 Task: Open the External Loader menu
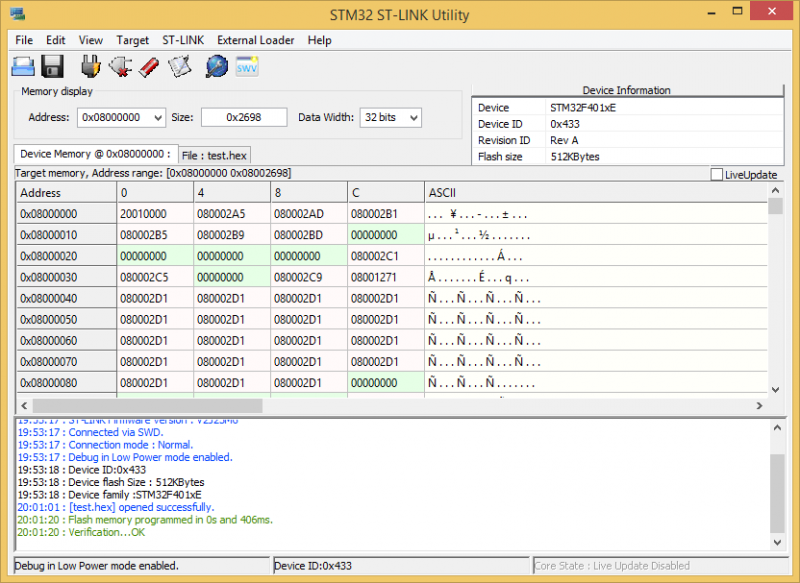click(255, 40)
